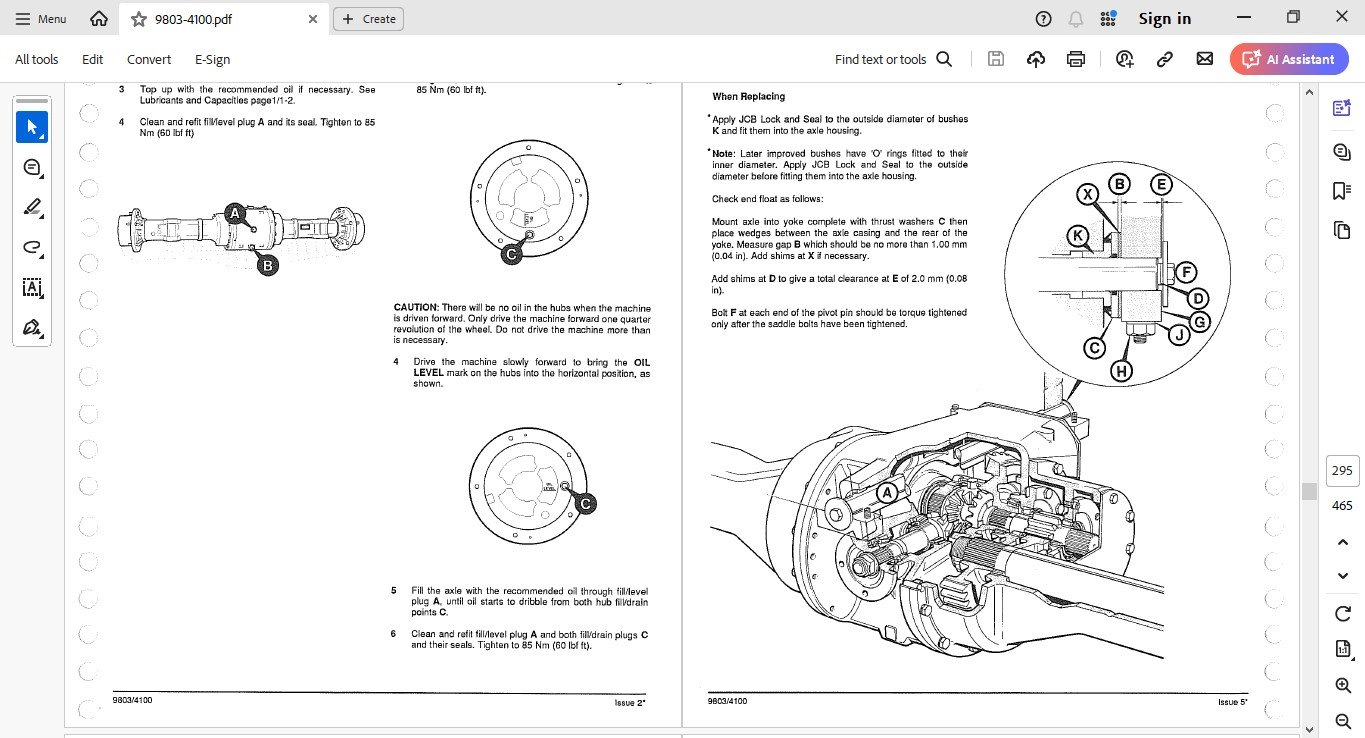The width and height of the screenshot is (1365, 738).
Task: Go to next page down chevron
Action: [1343, 576]
